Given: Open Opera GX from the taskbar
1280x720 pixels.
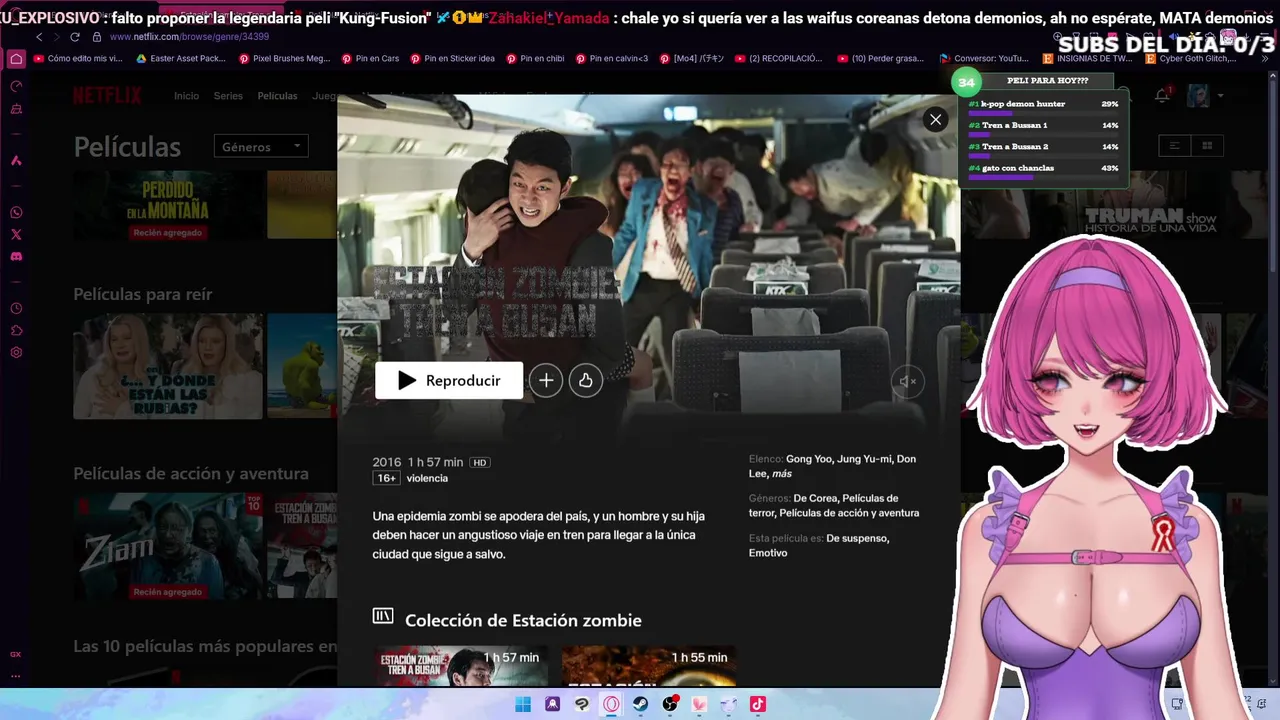Looking at the screenshot, I should pos(611,704).
